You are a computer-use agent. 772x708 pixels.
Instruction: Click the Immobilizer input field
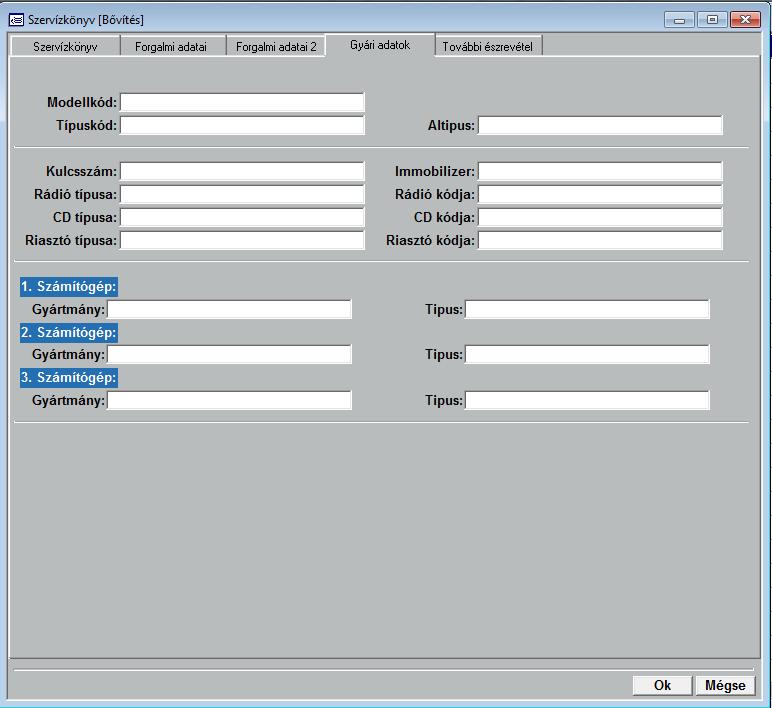tap(600, 171)
